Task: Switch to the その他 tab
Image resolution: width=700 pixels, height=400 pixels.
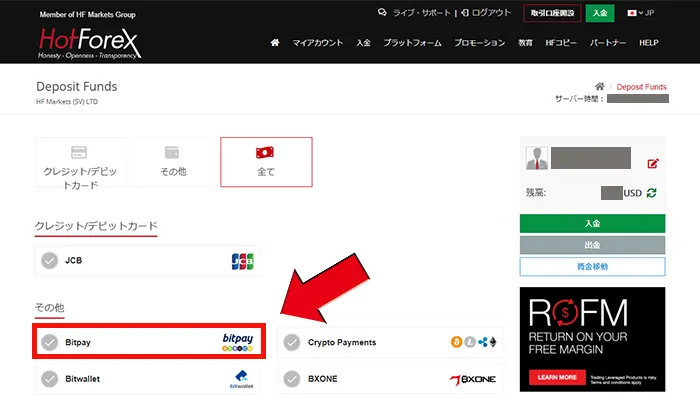Action: pyautogui.click(x=173, y=162)
